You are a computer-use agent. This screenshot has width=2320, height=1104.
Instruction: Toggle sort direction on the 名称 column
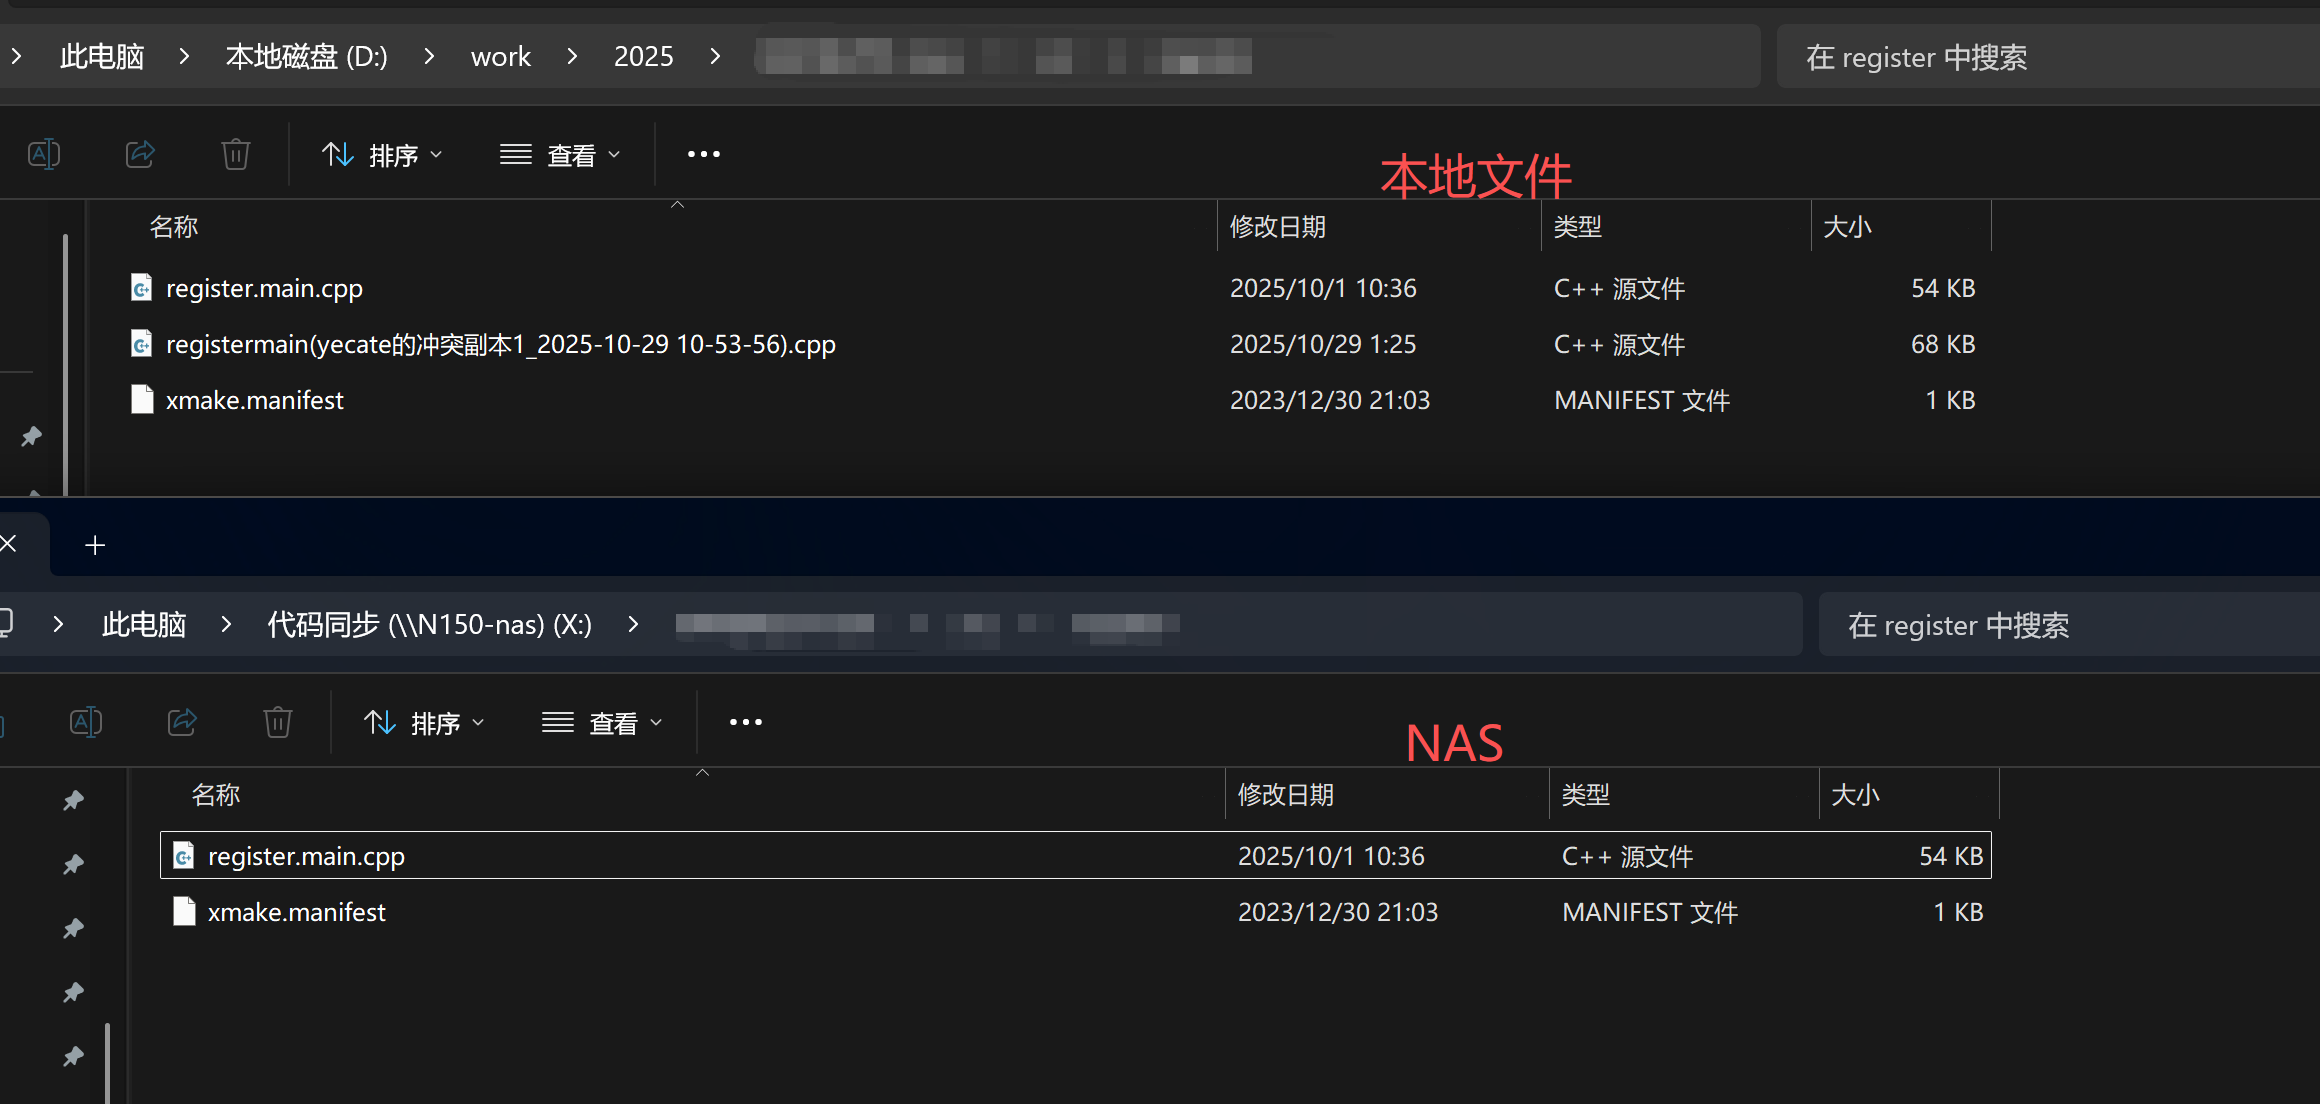173,226
